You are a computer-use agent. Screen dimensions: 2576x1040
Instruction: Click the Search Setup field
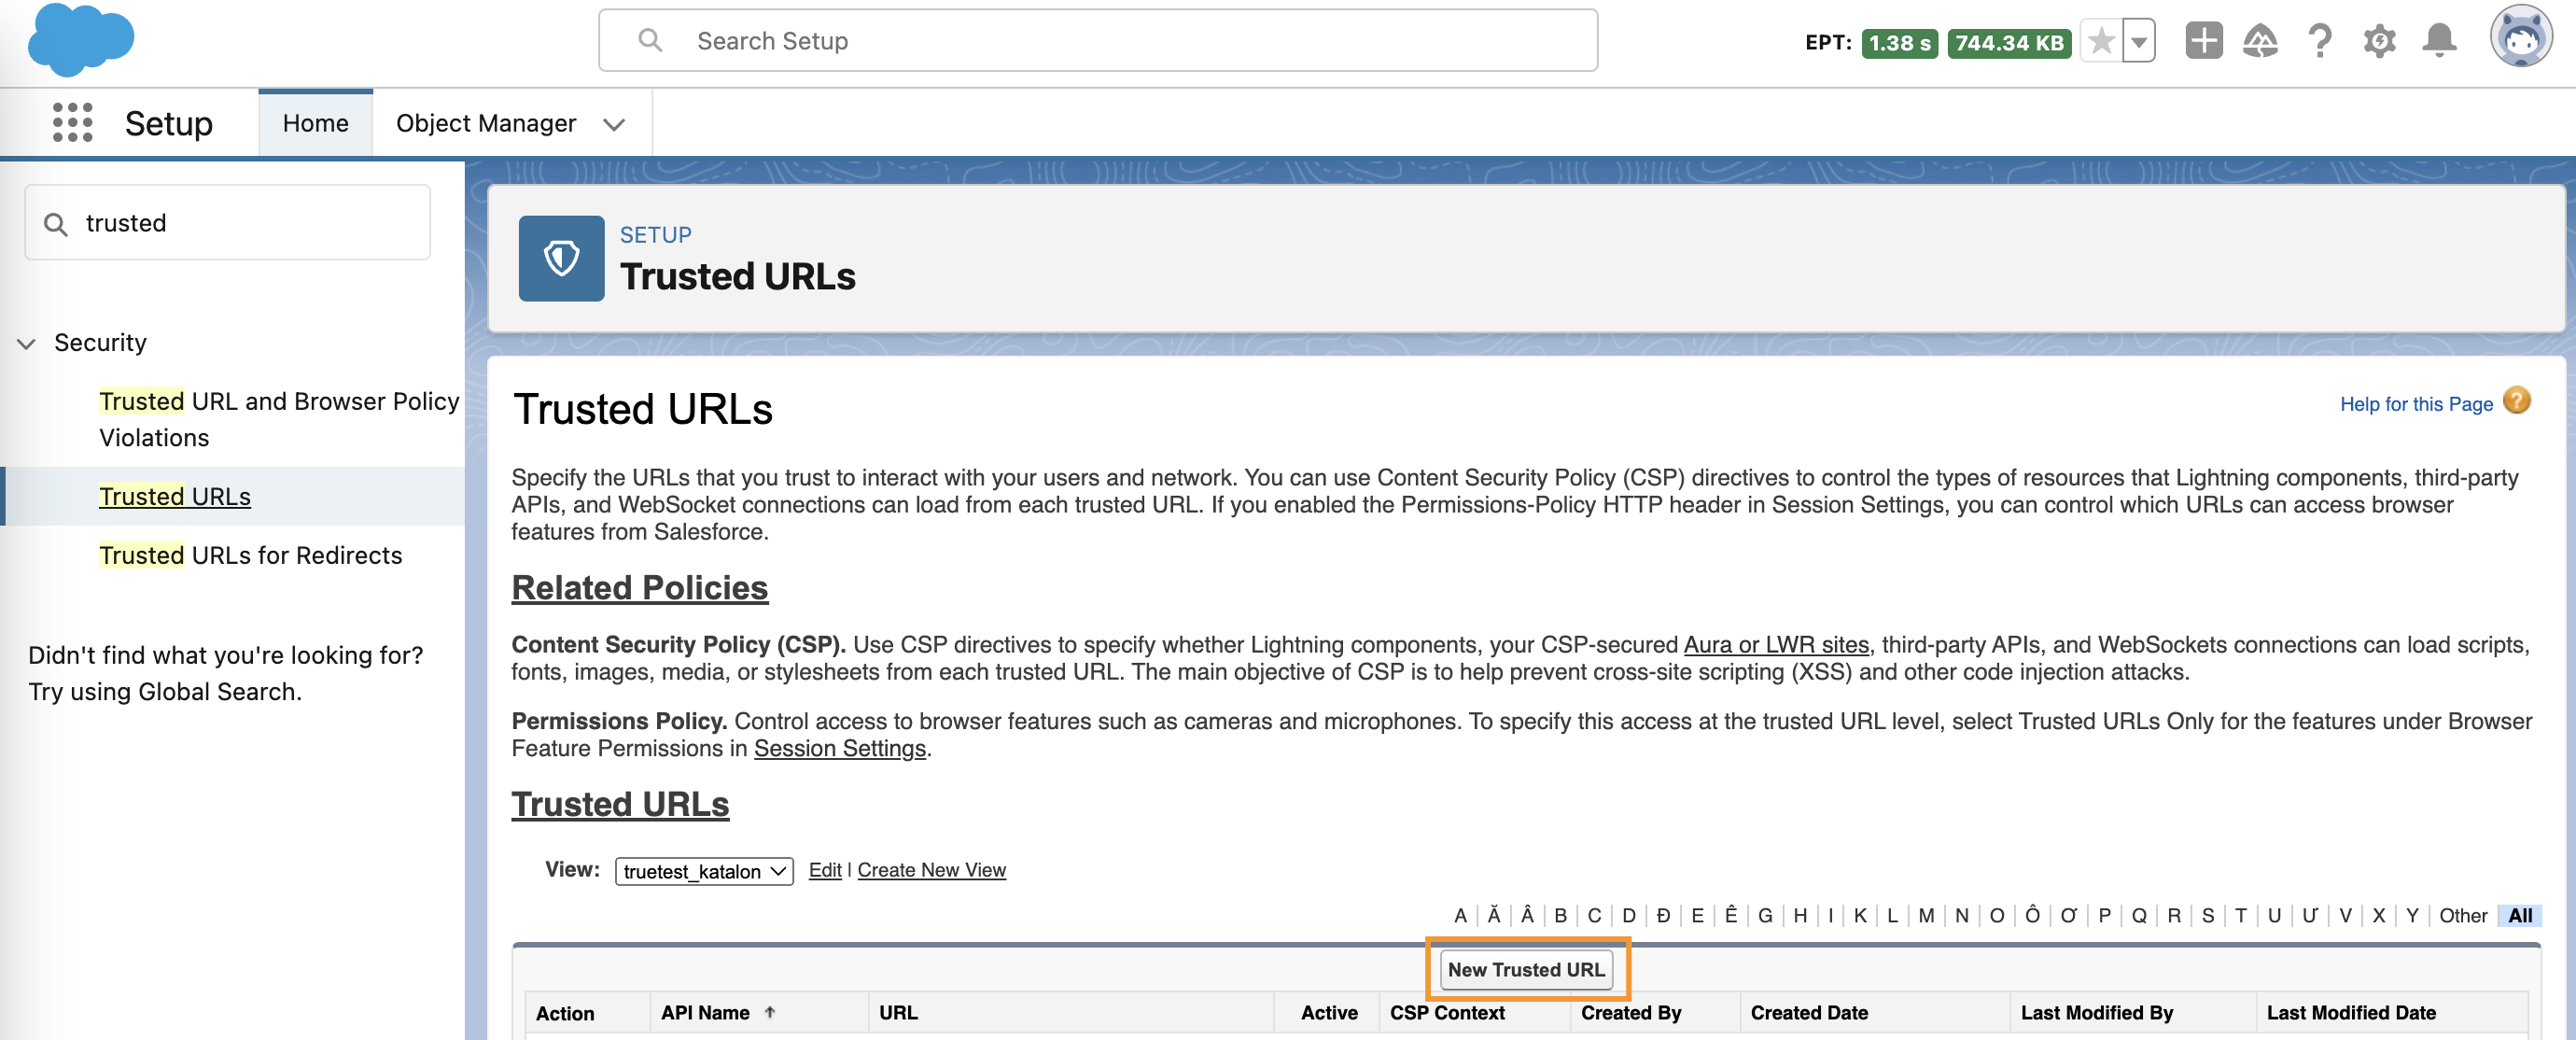[x=1097, y=40]
